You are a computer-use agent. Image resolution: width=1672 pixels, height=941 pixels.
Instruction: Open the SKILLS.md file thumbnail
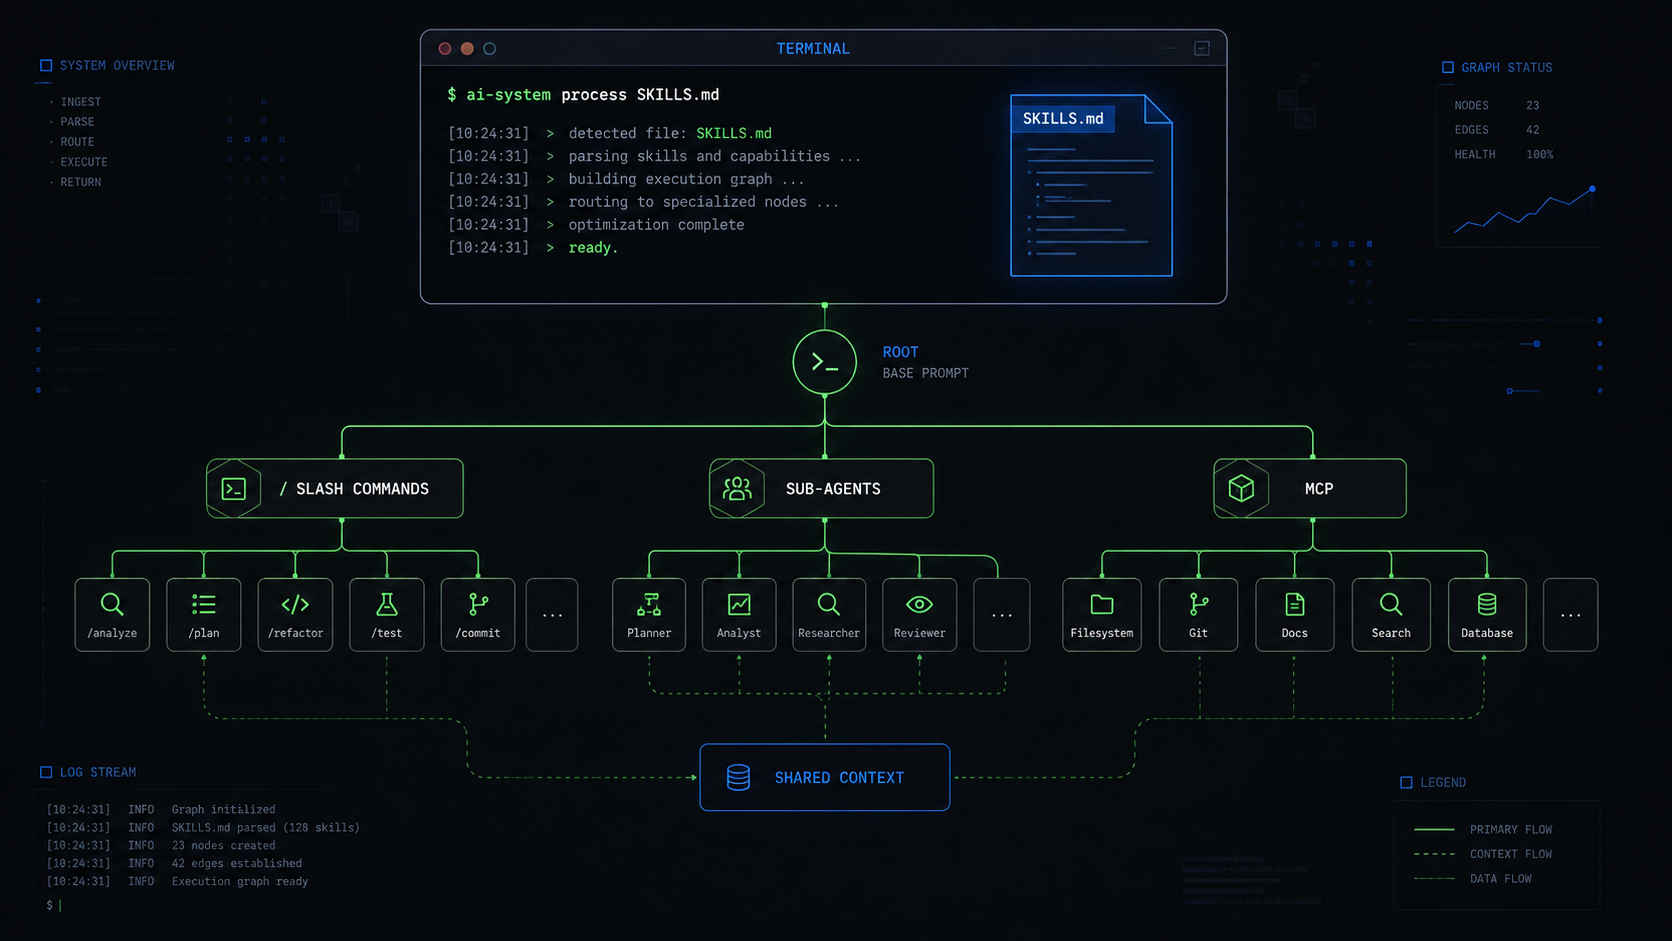coord(1091,185)
